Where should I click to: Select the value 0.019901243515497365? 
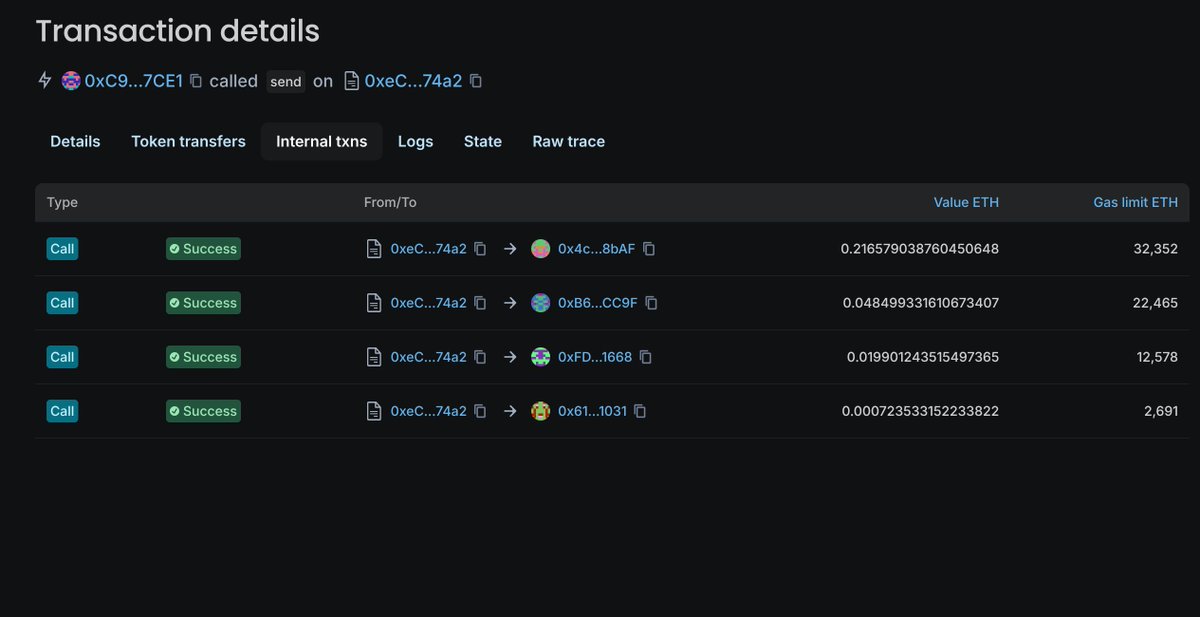tap(923, 357)
